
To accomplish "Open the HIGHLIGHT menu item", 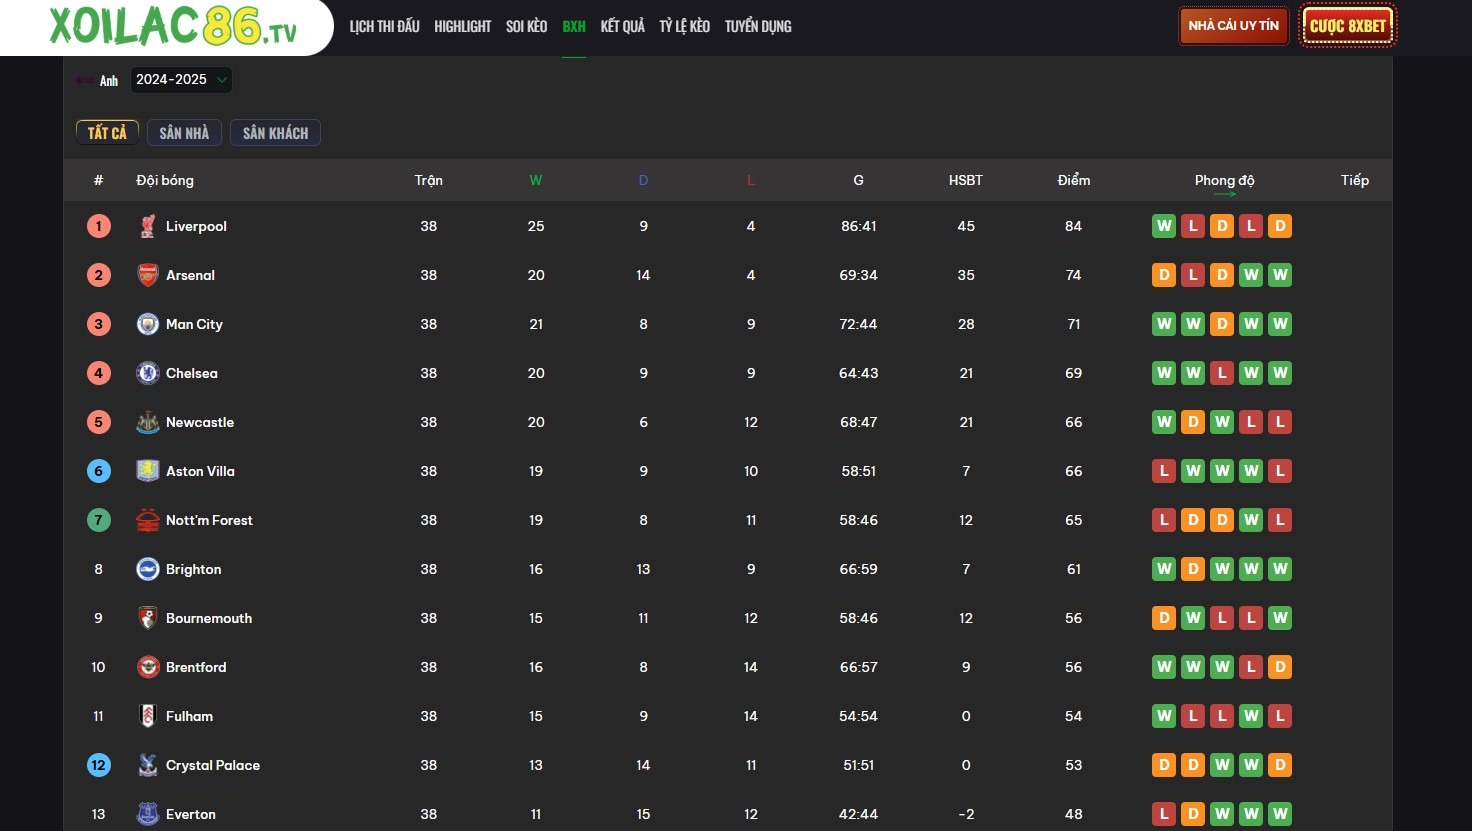I will [x=463, y=26].
